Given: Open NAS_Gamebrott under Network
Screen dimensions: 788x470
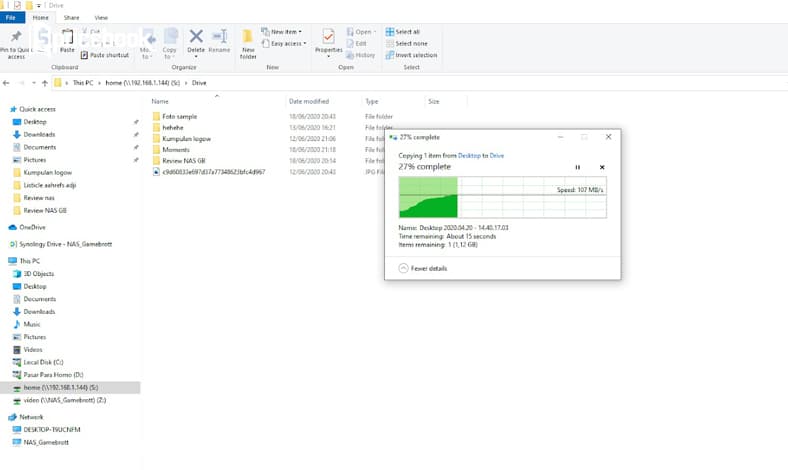Looking at the screenshot, I should (x=46, y=442).
